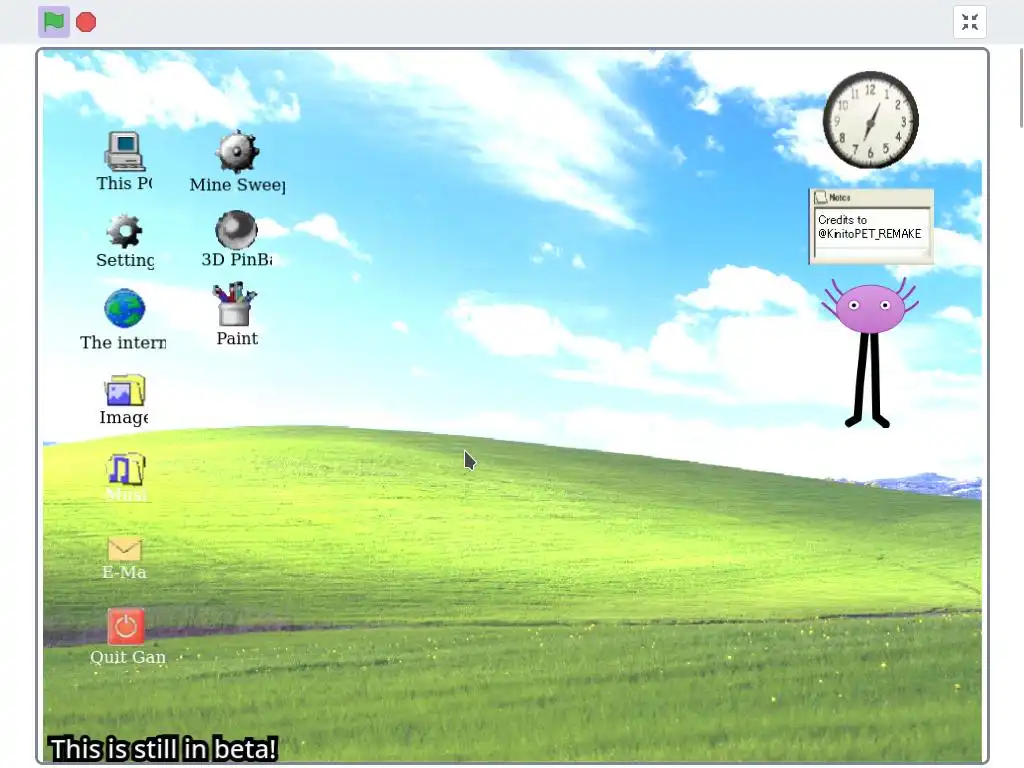The height and width of the screenshot is (768, 1024).
Task: Launch the 3D Pinball icon
Action: tap(236, 229)
